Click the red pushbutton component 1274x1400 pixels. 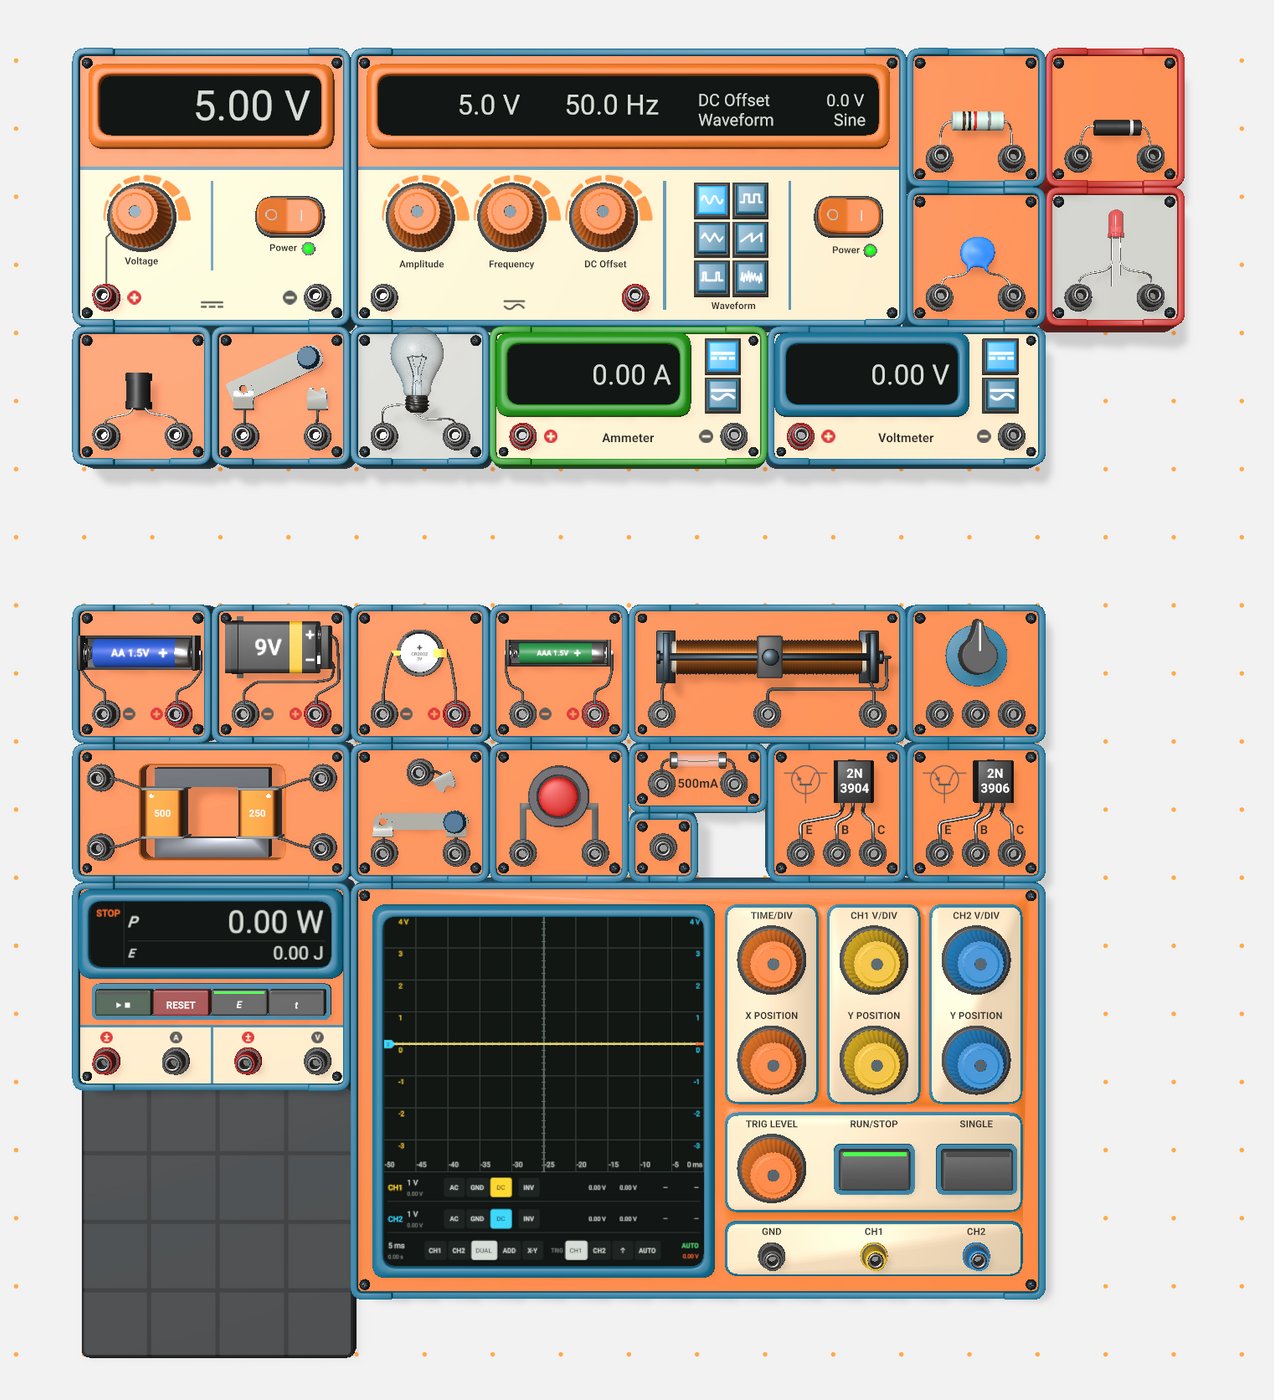click(x=557, y=797)
